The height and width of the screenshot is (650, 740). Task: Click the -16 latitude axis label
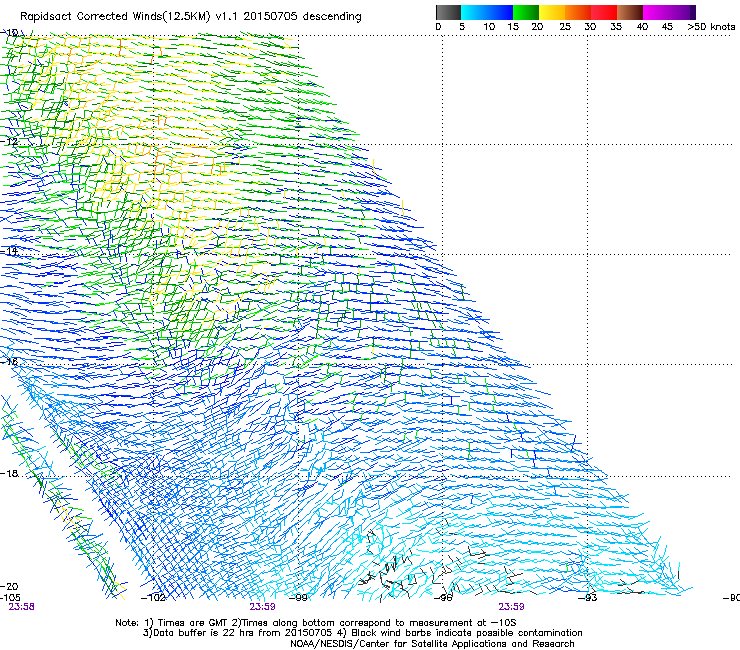pos(10,362)
